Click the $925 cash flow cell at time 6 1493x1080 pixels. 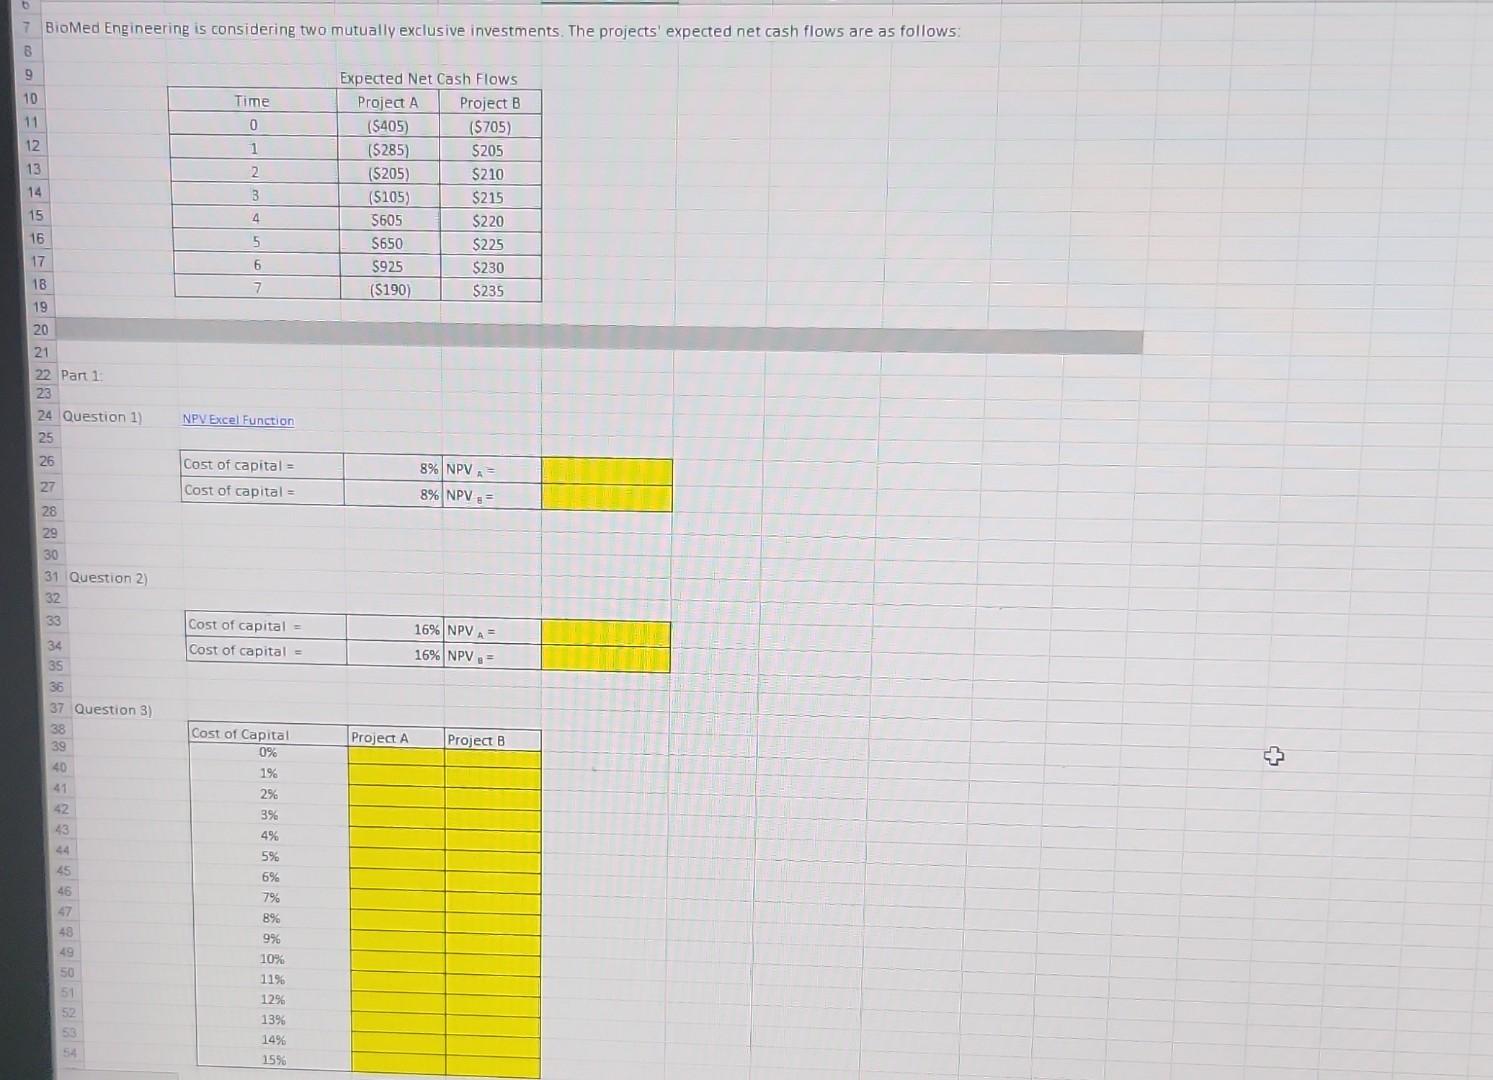coord(389,267)
